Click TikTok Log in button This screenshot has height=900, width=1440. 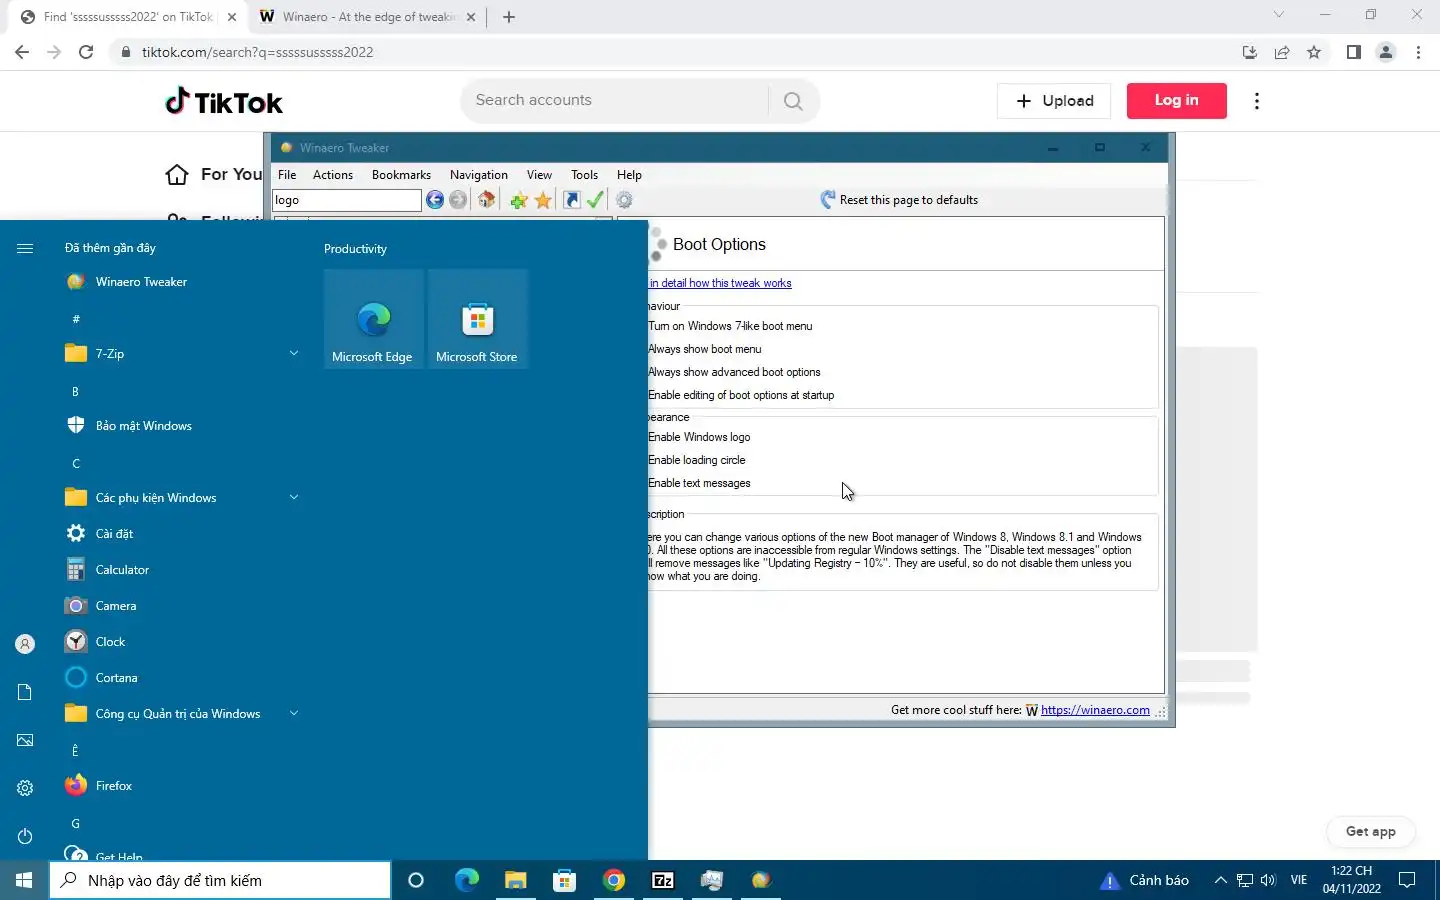point(1177,101)
